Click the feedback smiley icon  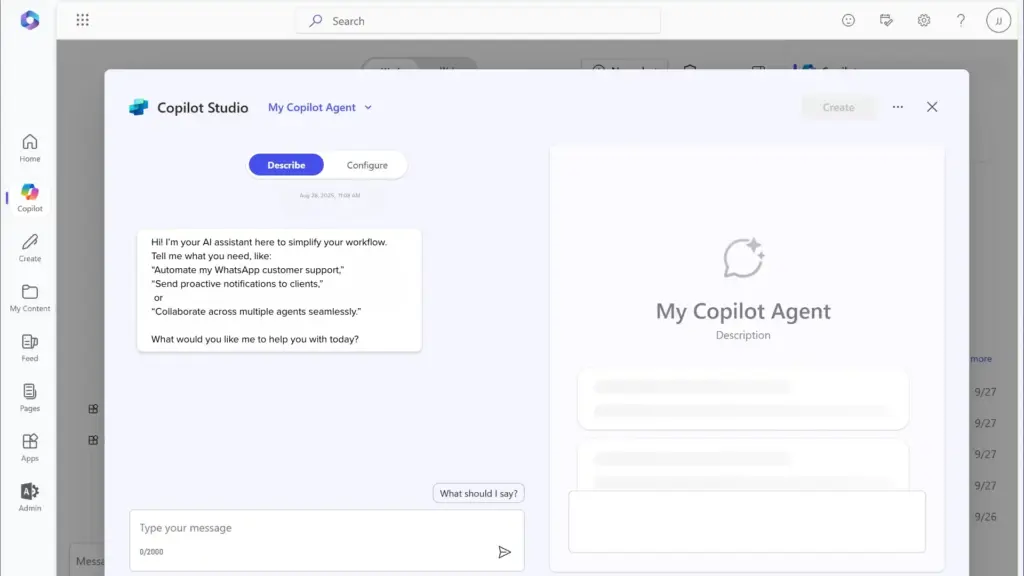coord(849,20)
